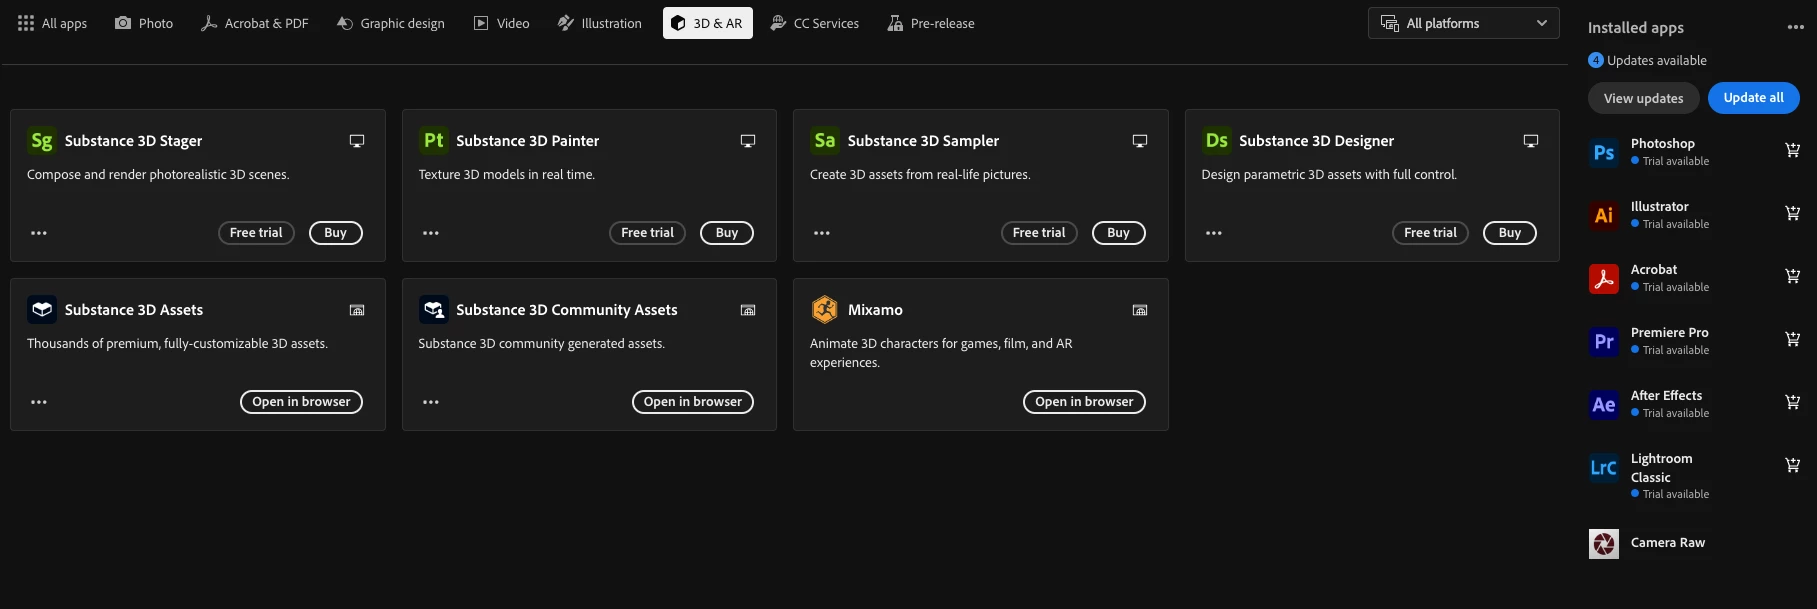Buy Substance 3D Painter
The width and height of the screenshot is (1817, 609).
(727, 233)
